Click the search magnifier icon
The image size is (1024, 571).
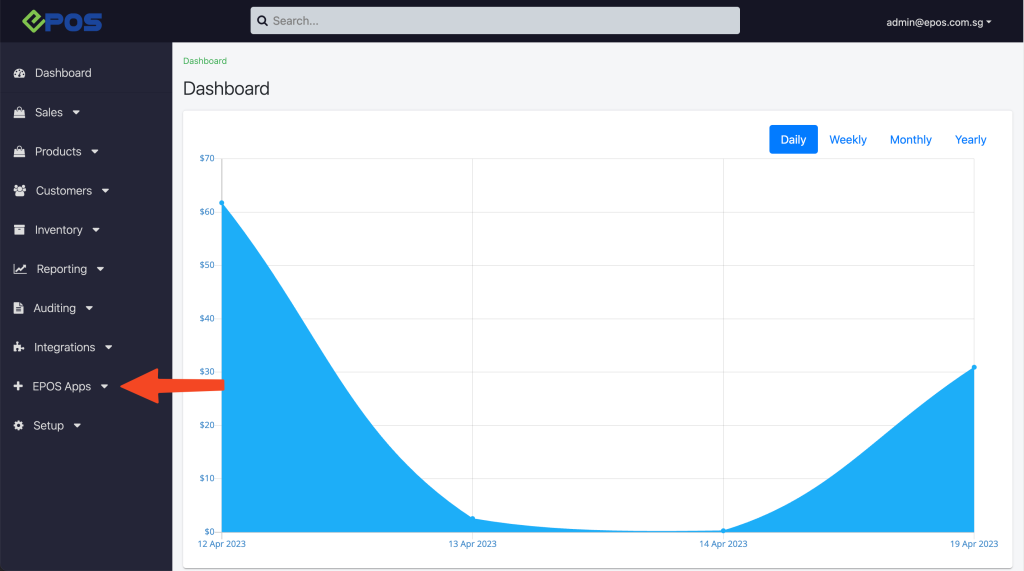(x=263, y=21)
